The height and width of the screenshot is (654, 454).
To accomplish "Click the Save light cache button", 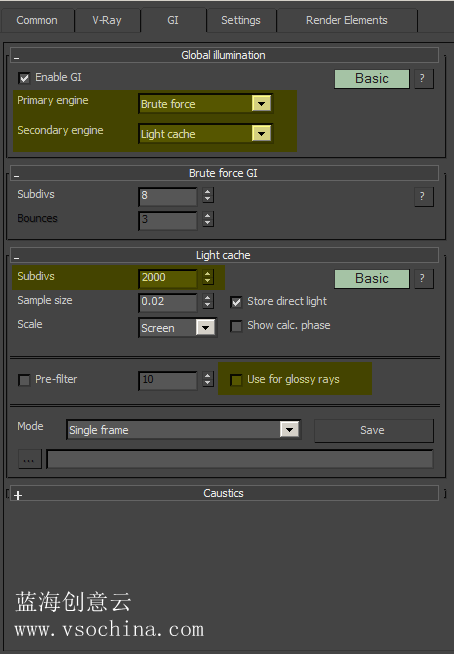I will click(x=374, y=430).
